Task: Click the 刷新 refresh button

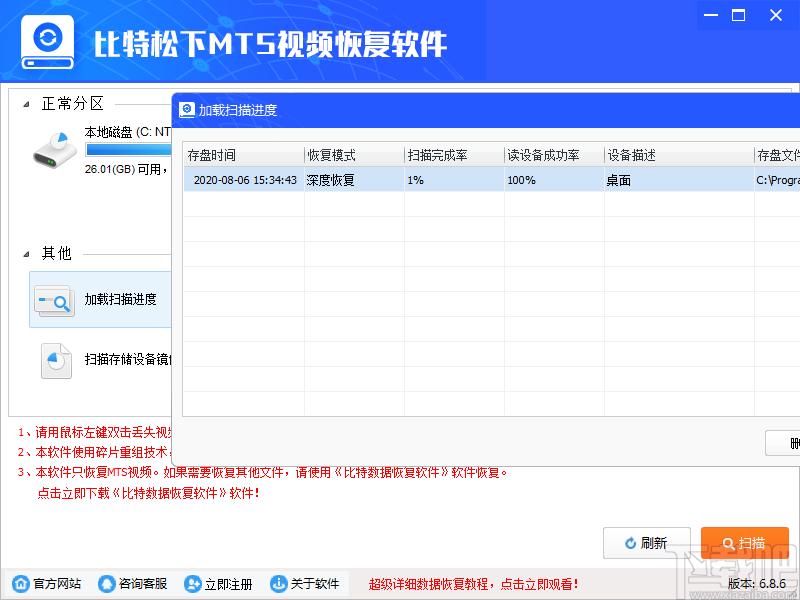Action: (646, 543)
